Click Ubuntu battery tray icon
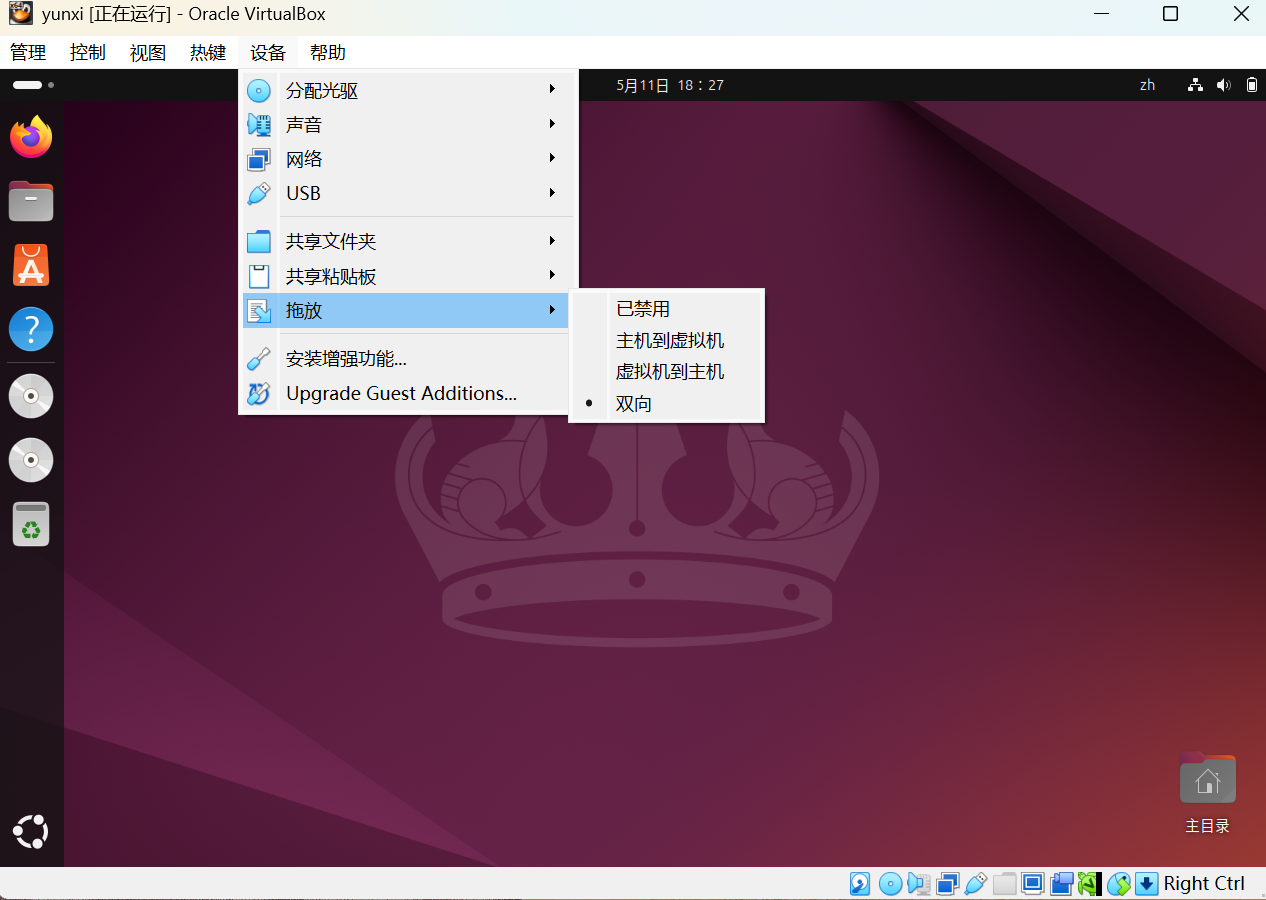Screen dimensions: 1266x900 pos(1252,85)
